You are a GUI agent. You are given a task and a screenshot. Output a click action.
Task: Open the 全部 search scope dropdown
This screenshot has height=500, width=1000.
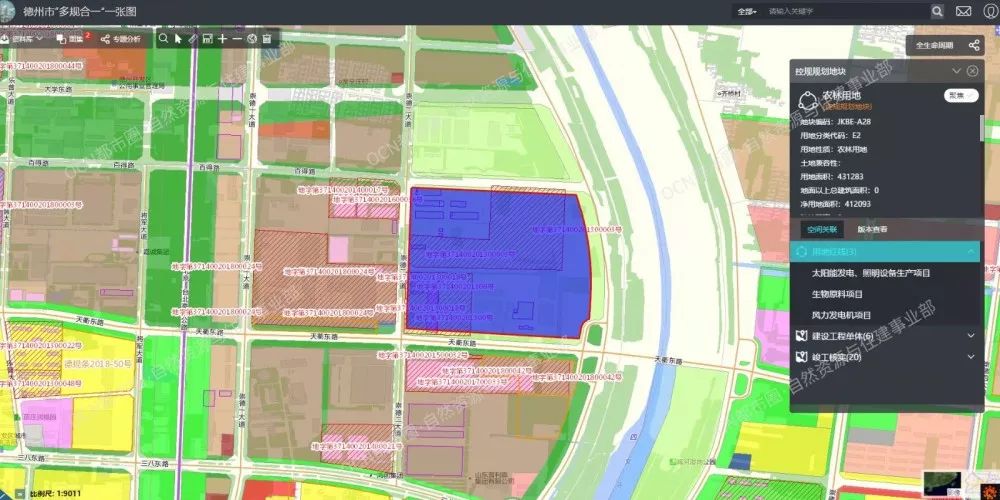[x=747, y=11]
